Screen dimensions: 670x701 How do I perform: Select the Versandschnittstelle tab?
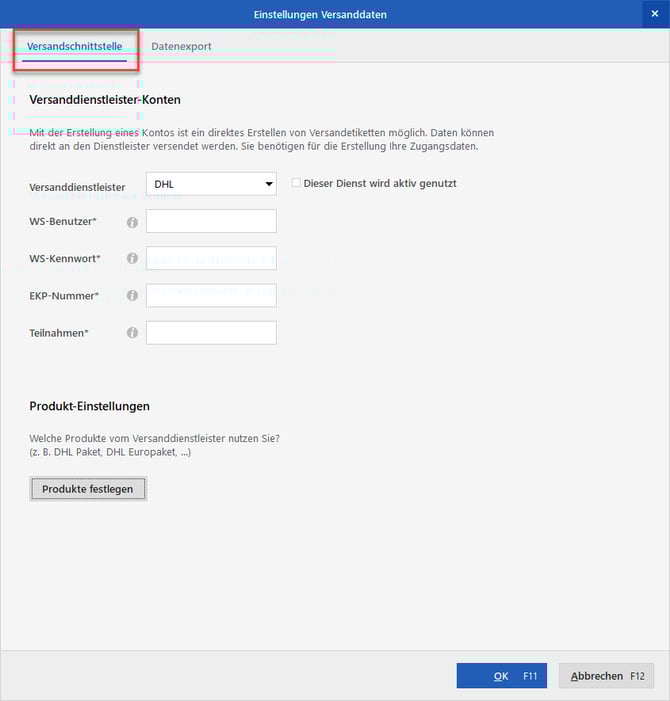click(75, 46)
